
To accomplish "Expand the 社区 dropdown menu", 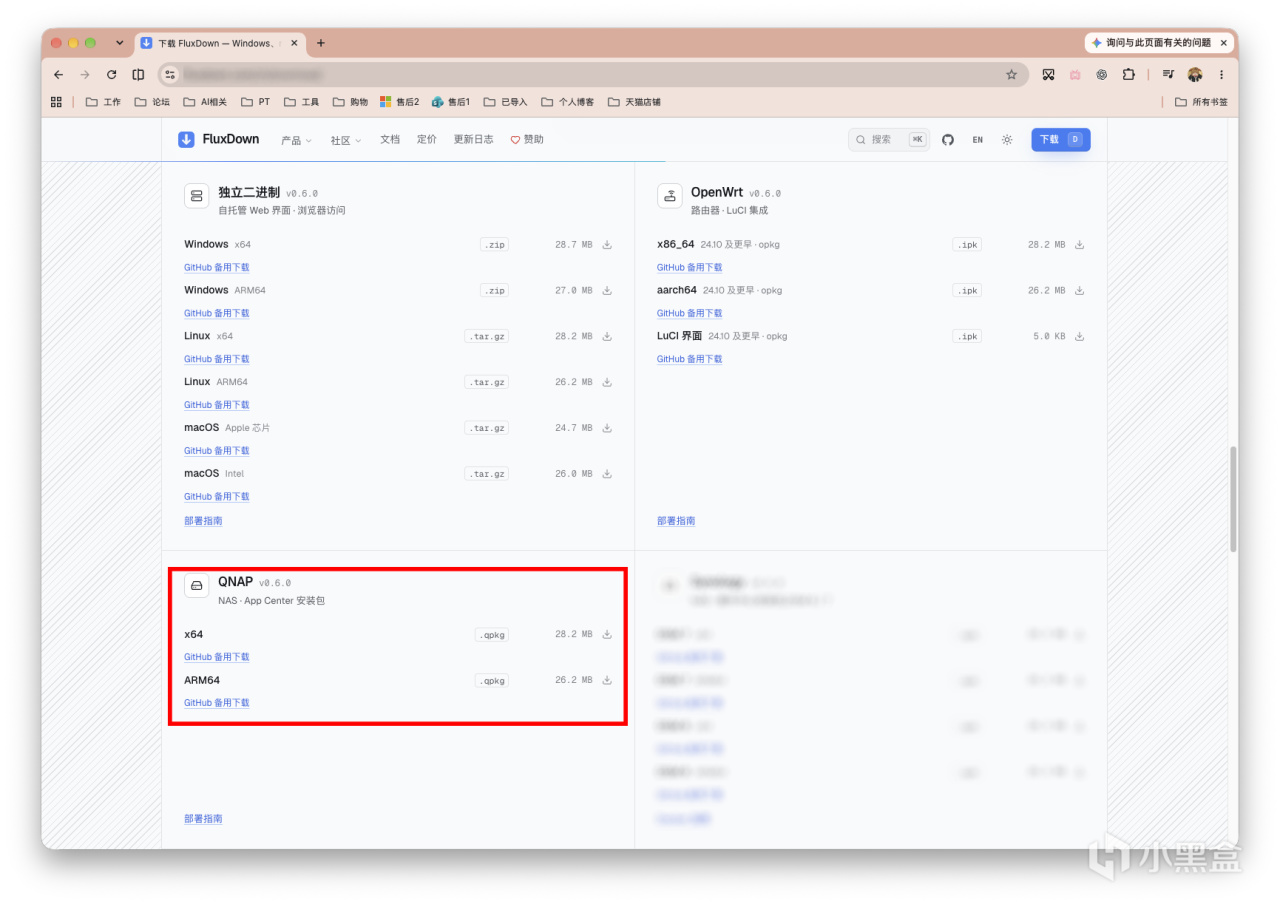I will [x=346, y=140].
